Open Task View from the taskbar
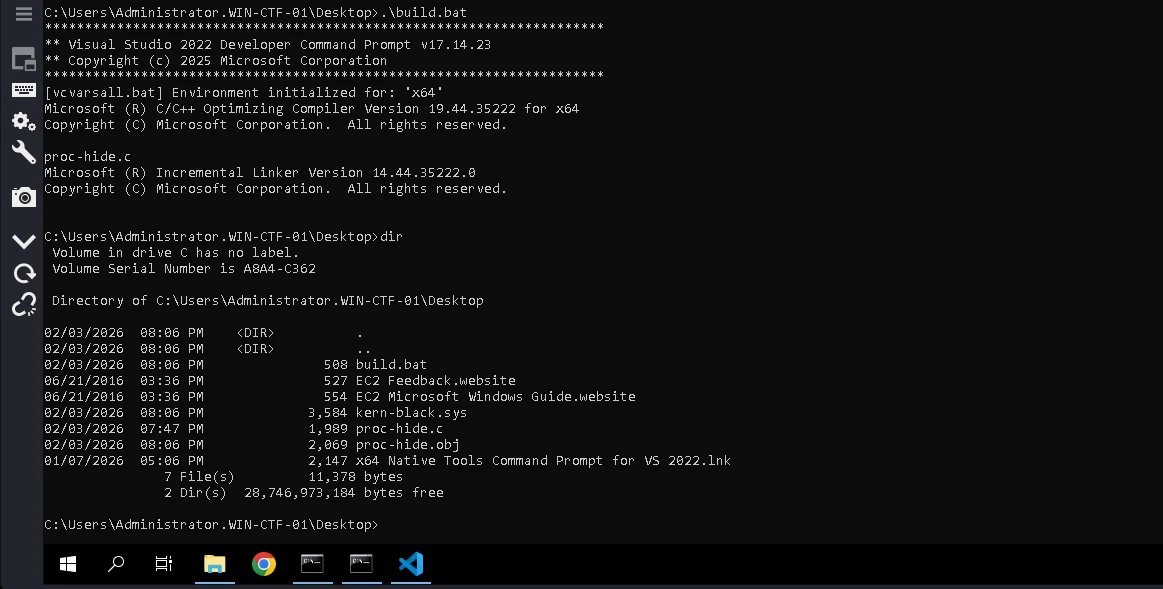The width and height of the screenshot is (1163, 589). tap(164, 564)
